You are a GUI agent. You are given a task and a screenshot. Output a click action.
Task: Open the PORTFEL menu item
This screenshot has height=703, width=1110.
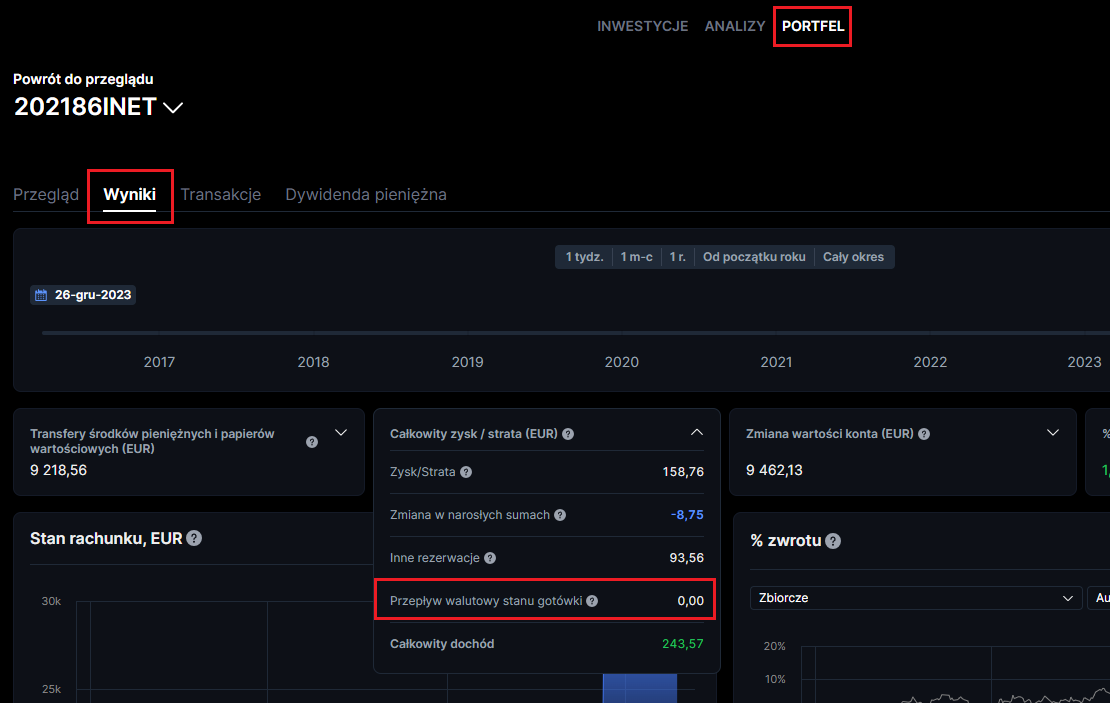coord(813,26)
